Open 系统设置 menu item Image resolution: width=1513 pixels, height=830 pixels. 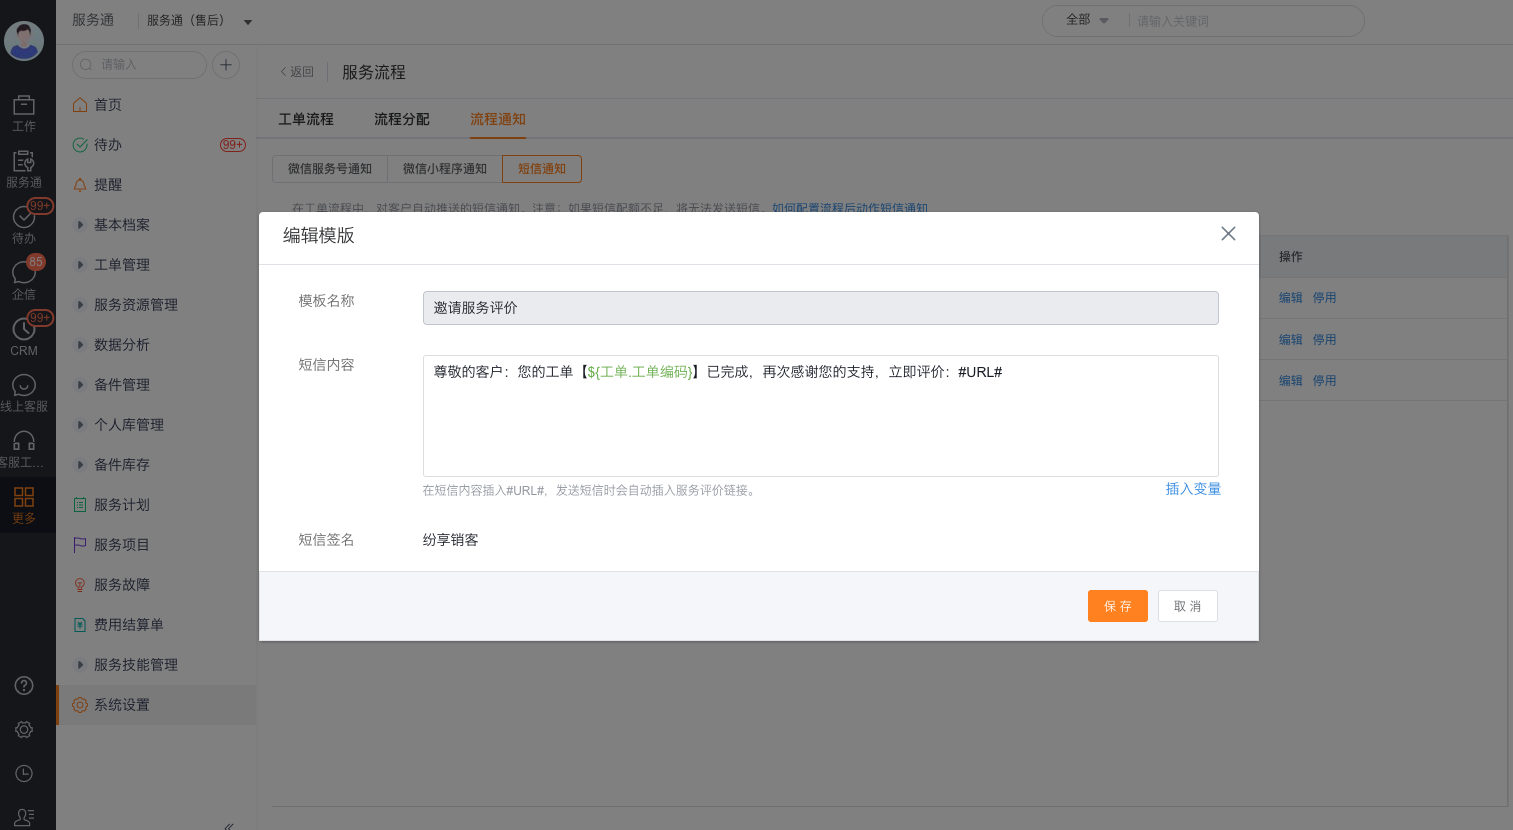(156, 705)
